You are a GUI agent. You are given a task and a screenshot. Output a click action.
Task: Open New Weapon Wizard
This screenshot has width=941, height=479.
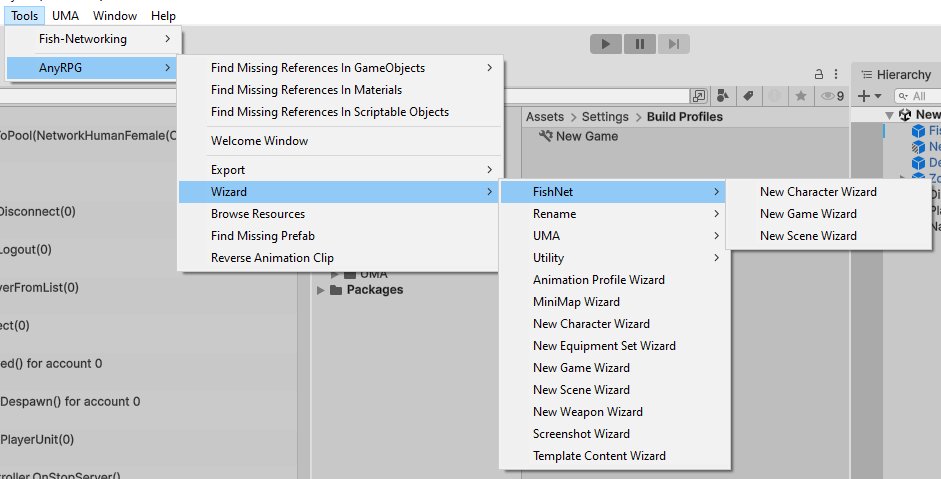click(615, 412)
